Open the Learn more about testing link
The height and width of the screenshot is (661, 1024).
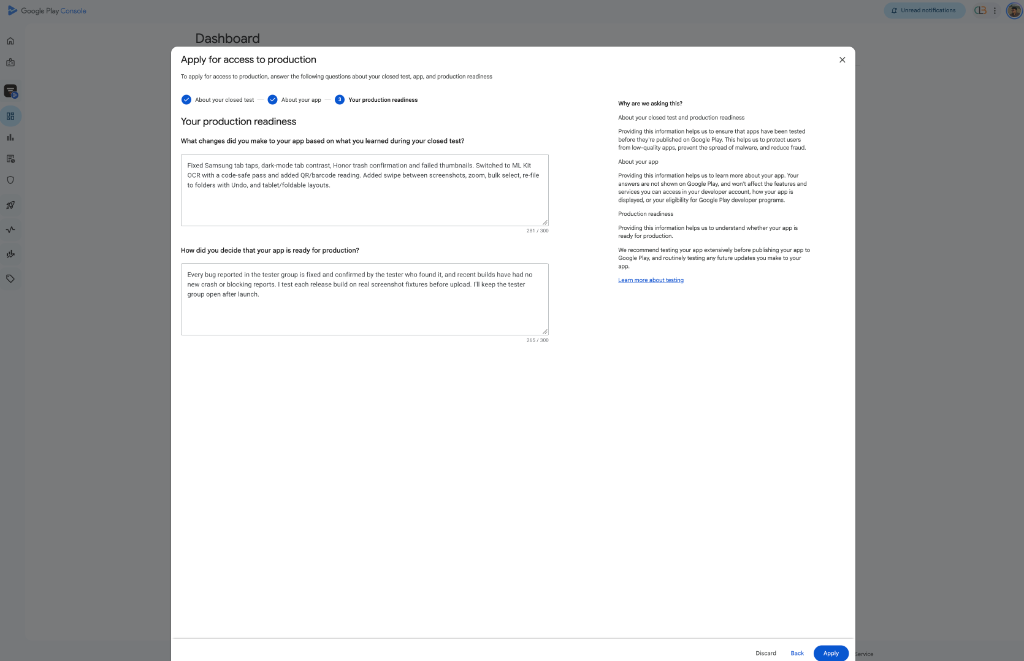point(650,280)
